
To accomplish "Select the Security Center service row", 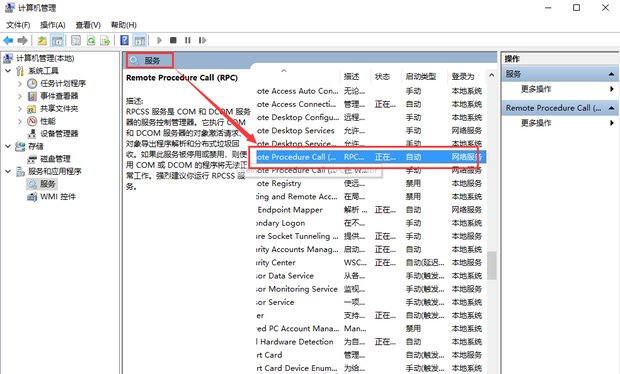I will pyautogui.click(x=371, y=263).
